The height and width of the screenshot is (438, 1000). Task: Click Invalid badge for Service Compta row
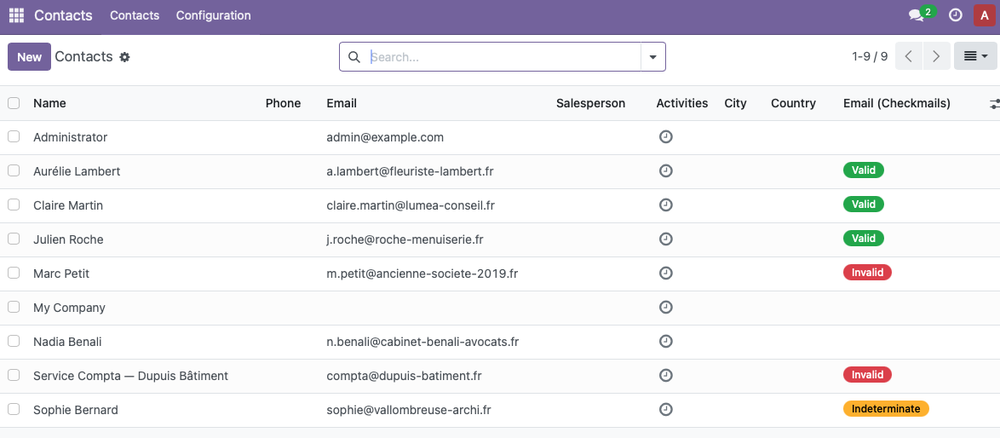click(867, 374)
